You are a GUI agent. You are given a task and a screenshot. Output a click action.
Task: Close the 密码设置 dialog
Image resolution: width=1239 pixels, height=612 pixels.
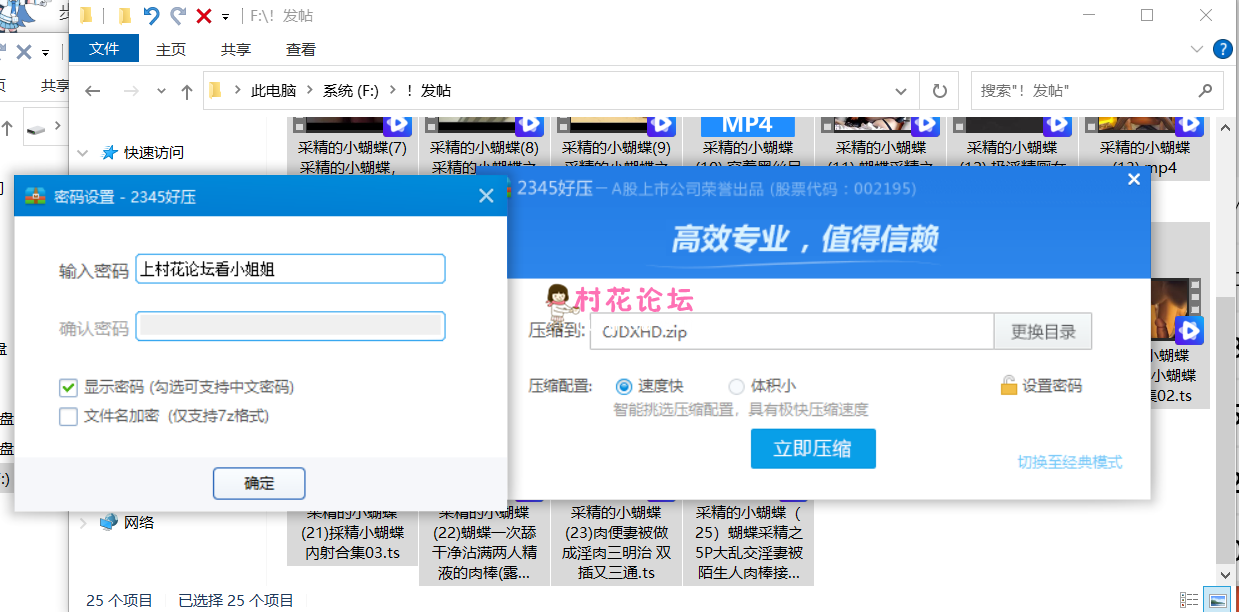click(486, 196)
